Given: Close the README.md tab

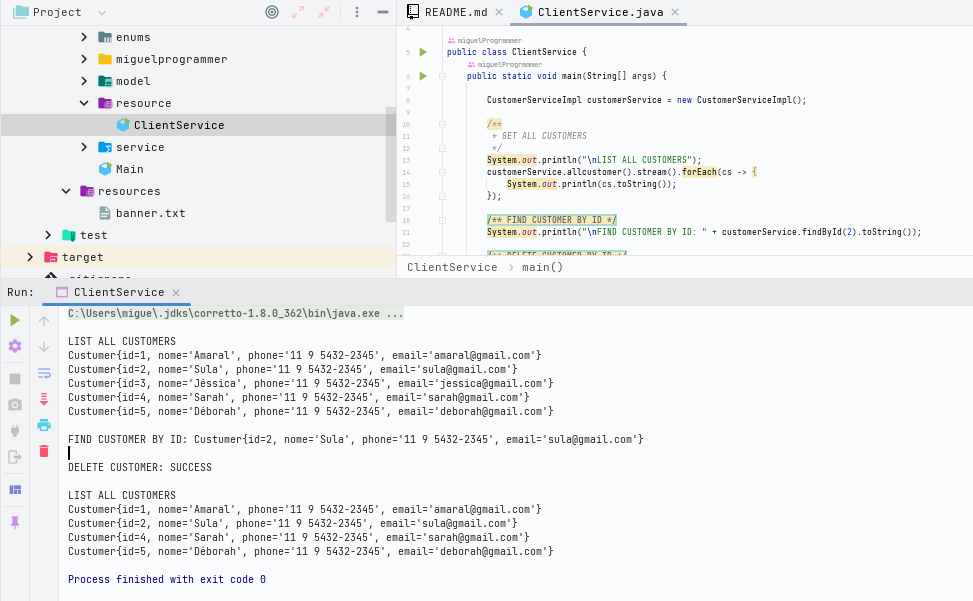Looking at the screenshot, I should coord(499,12).
